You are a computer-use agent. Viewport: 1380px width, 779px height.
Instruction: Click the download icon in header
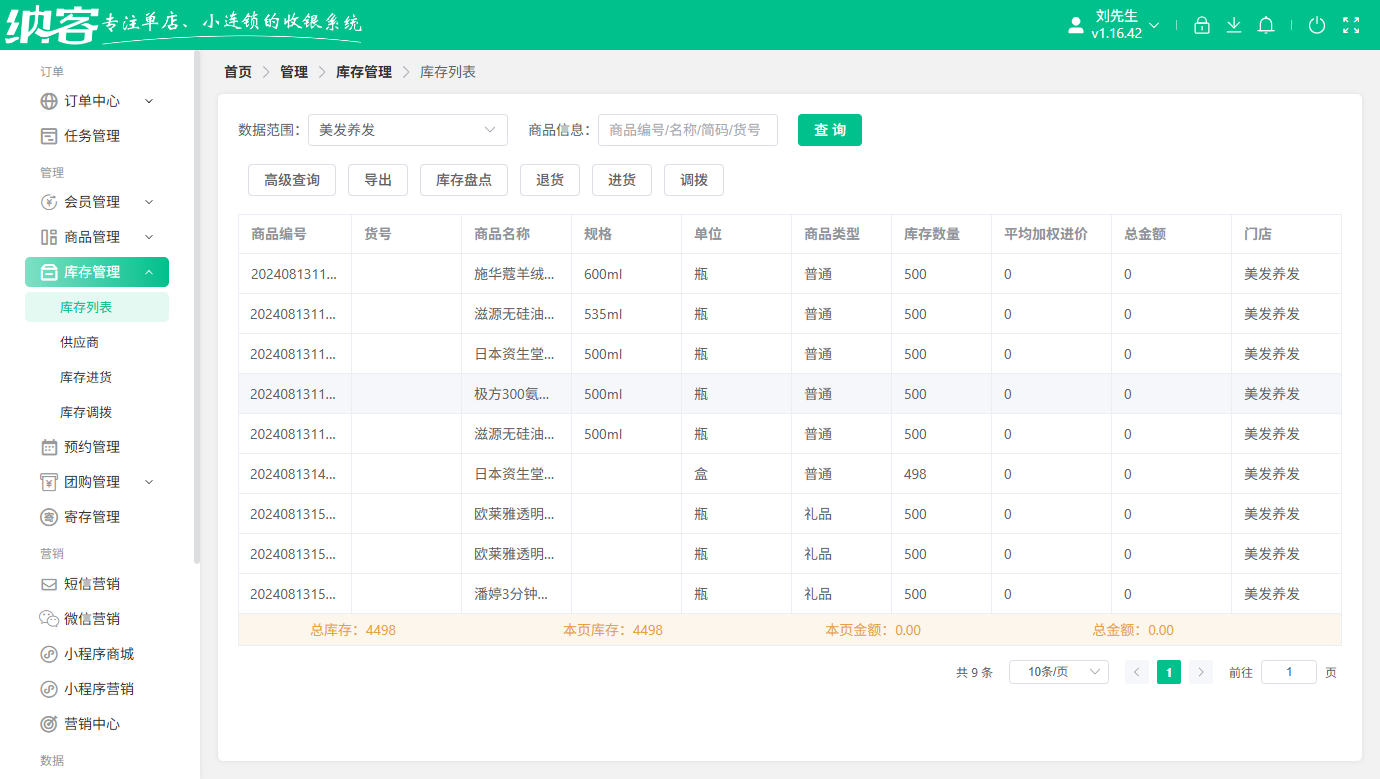(x=1234, y=25)
